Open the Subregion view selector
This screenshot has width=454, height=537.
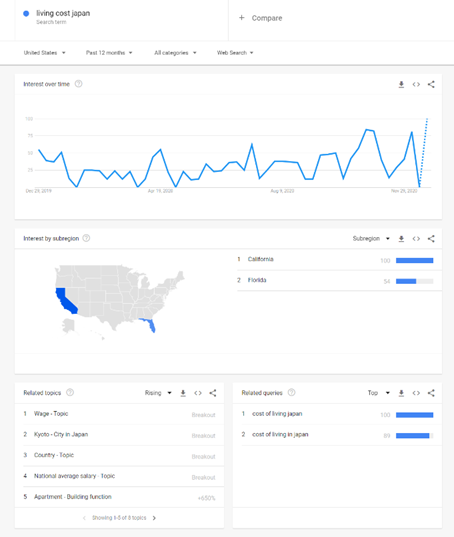click(x=371, y=238)
